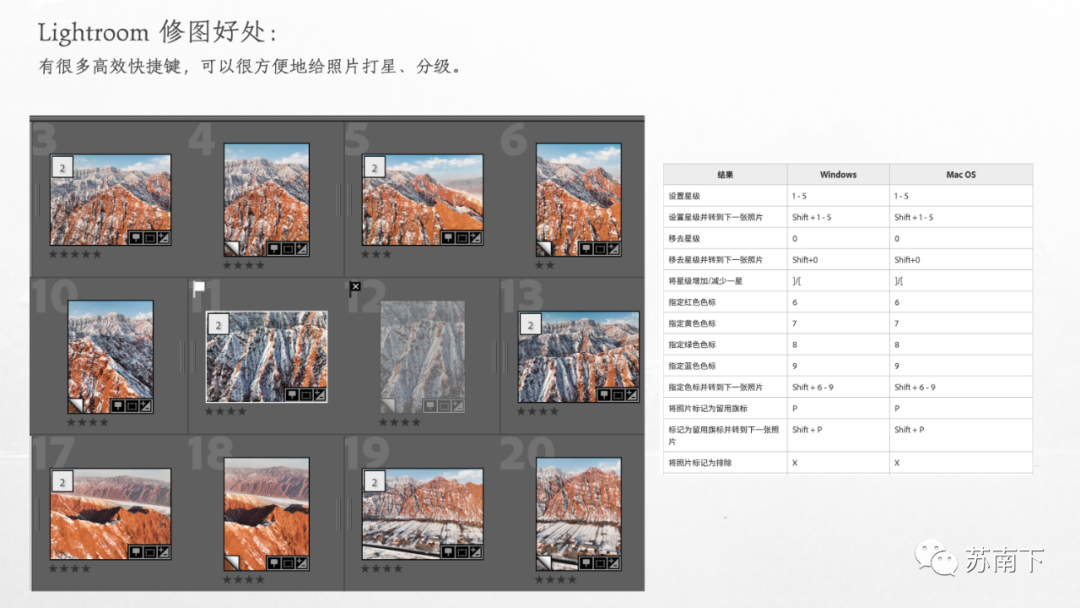Select the photo 4 thumbnail
This screenshot has width=1080, height=608.
267,200
